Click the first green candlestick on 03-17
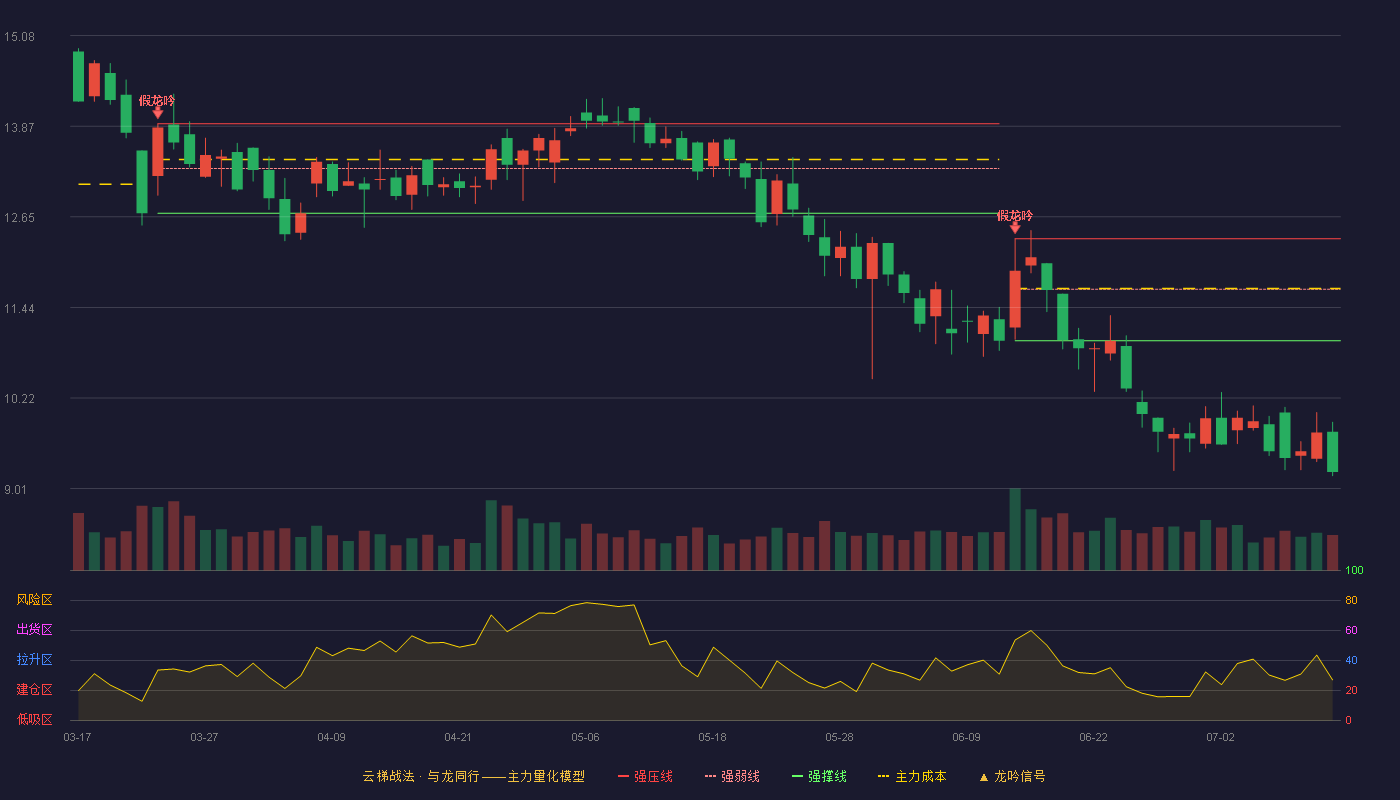The width and height of the screenshot is (1400, 800). tap(78, 76)
